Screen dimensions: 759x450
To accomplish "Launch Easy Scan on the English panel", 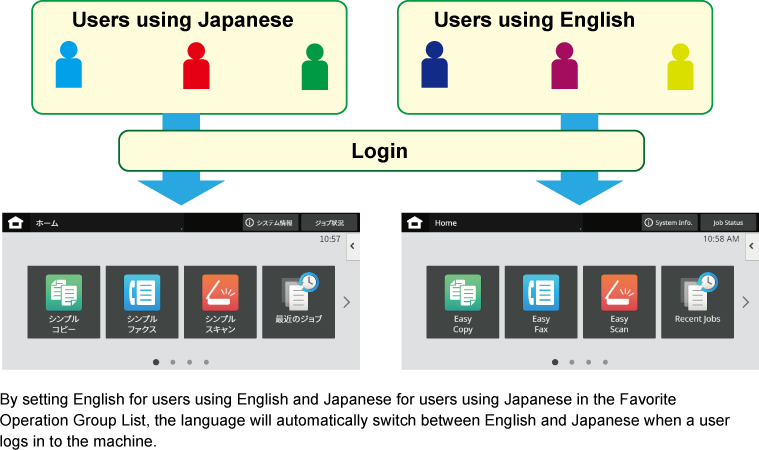I will tap(619, 301).
